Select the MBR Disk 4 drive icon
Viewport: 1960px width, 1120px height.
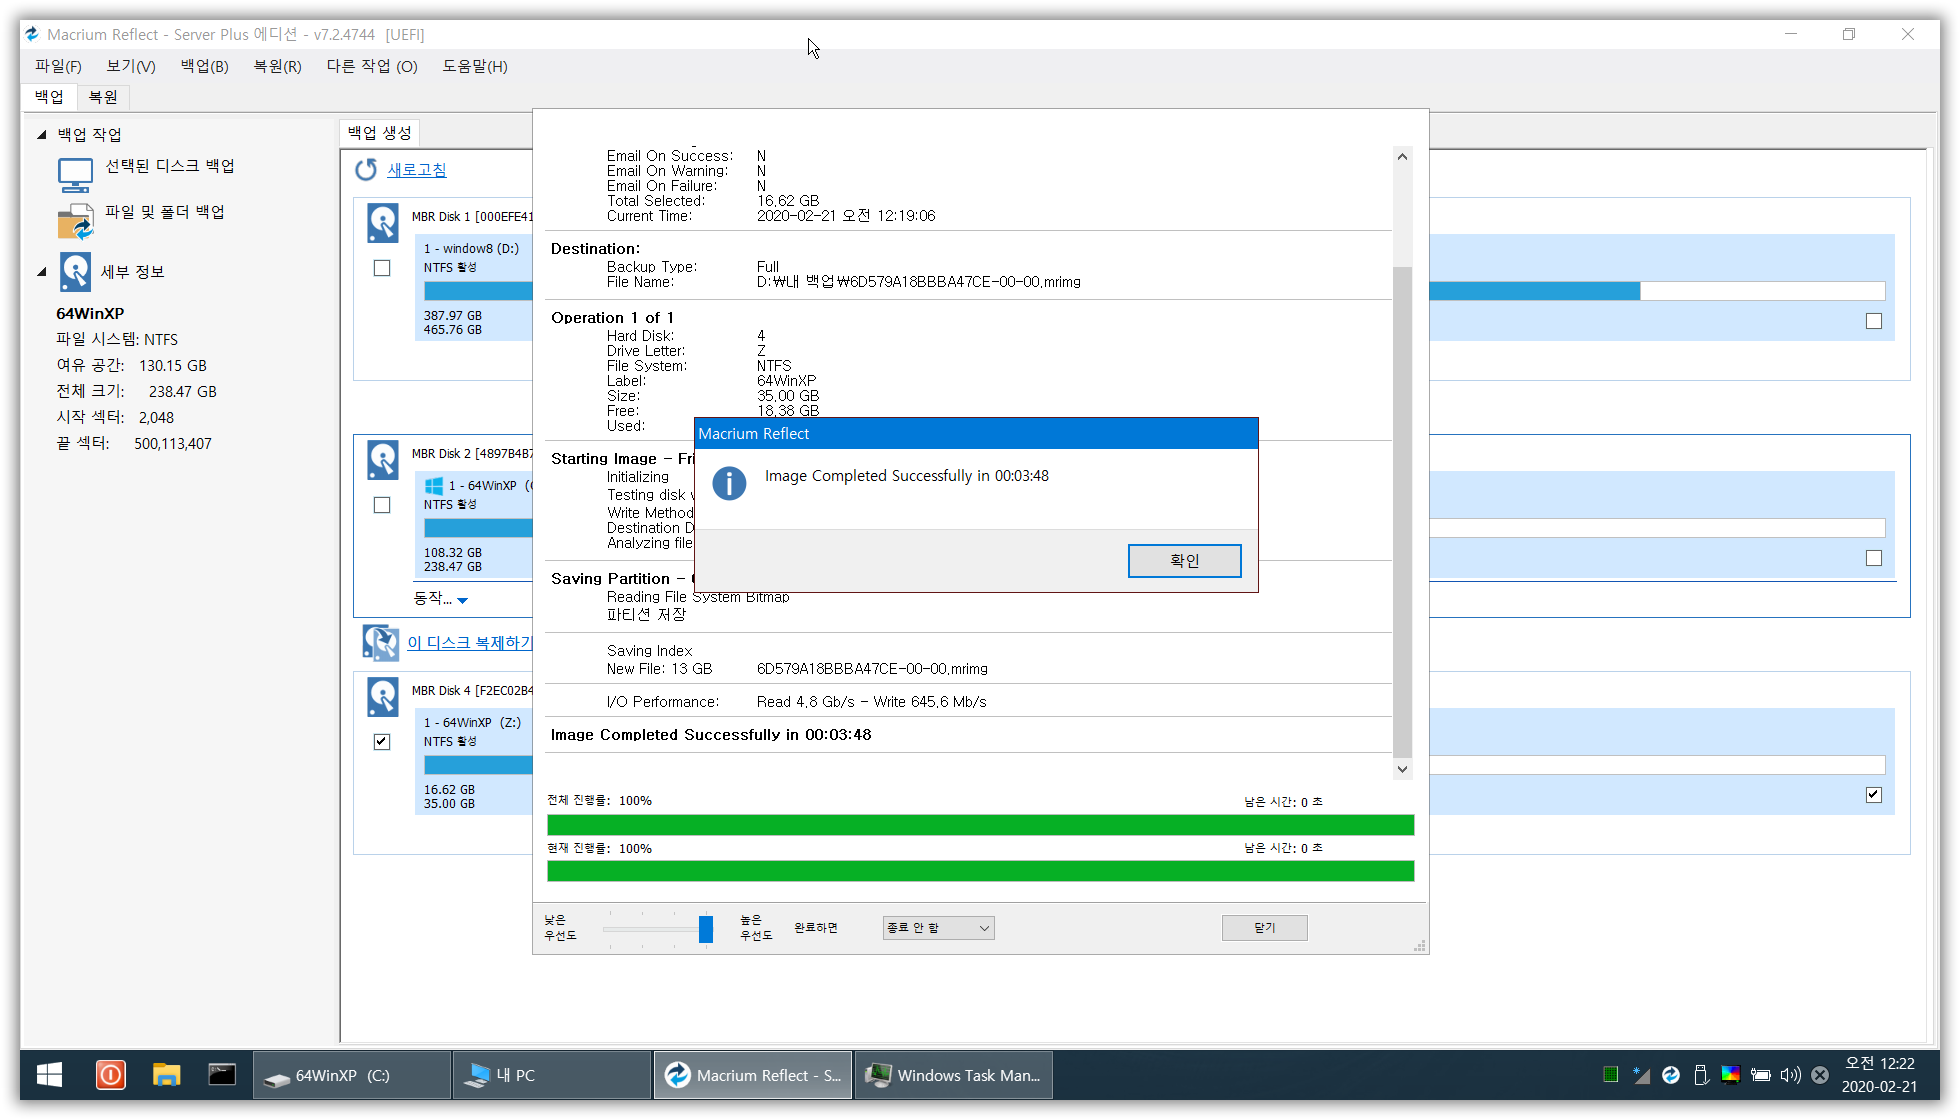[382, 697]
